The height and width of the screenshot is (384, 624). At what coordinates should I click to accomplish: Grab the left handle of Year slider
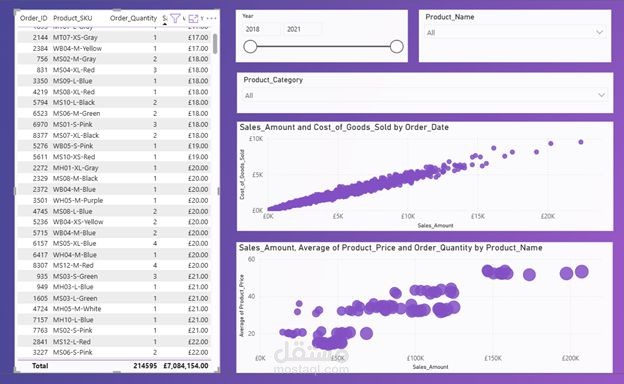click(x=250, y=47)
